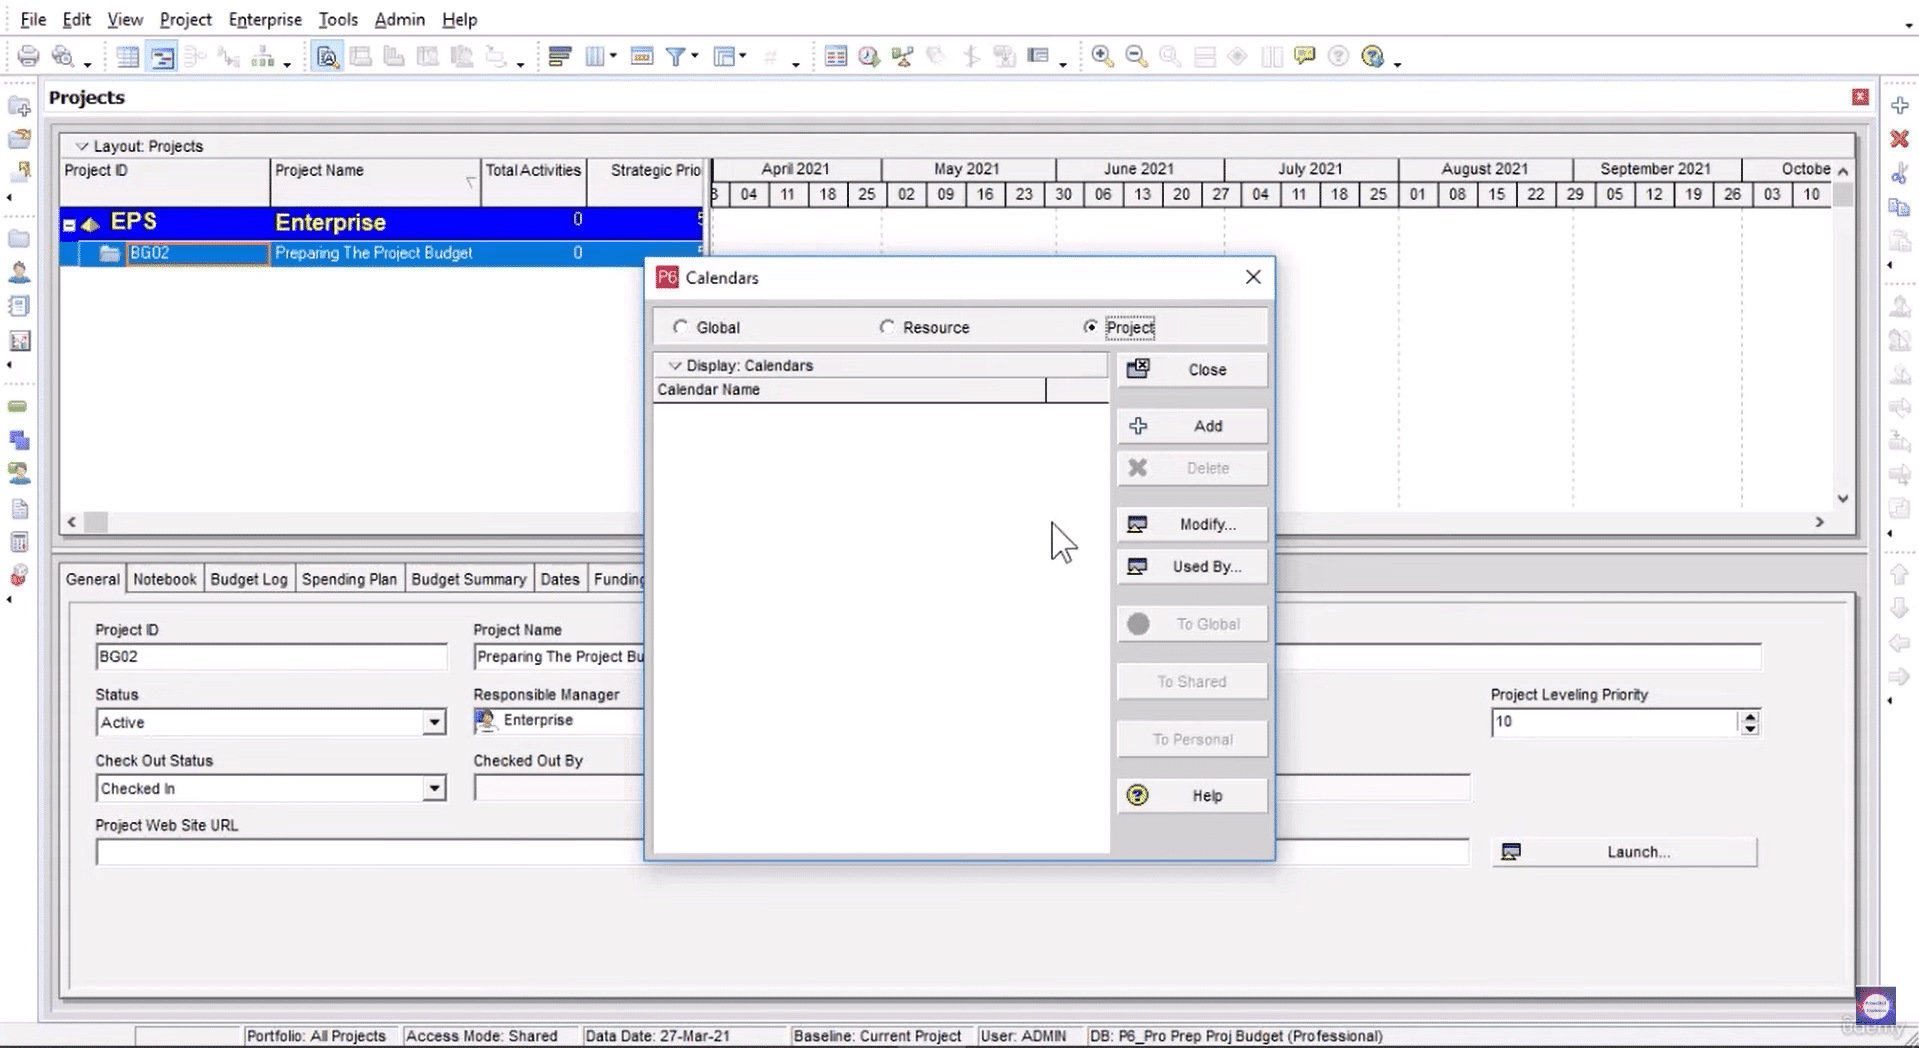The height and width of the screenshot is (1048, 1919).
Task: Select the Global calendar radio button
Action: 681,327
